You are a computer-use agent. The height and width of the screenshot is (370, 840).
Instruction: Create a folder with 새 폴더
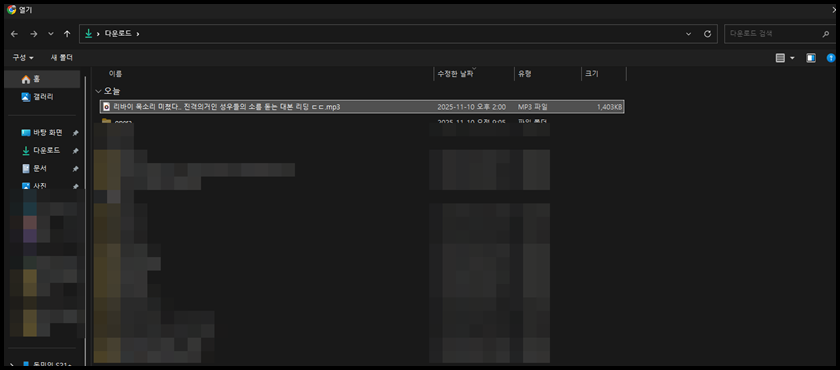62,57
